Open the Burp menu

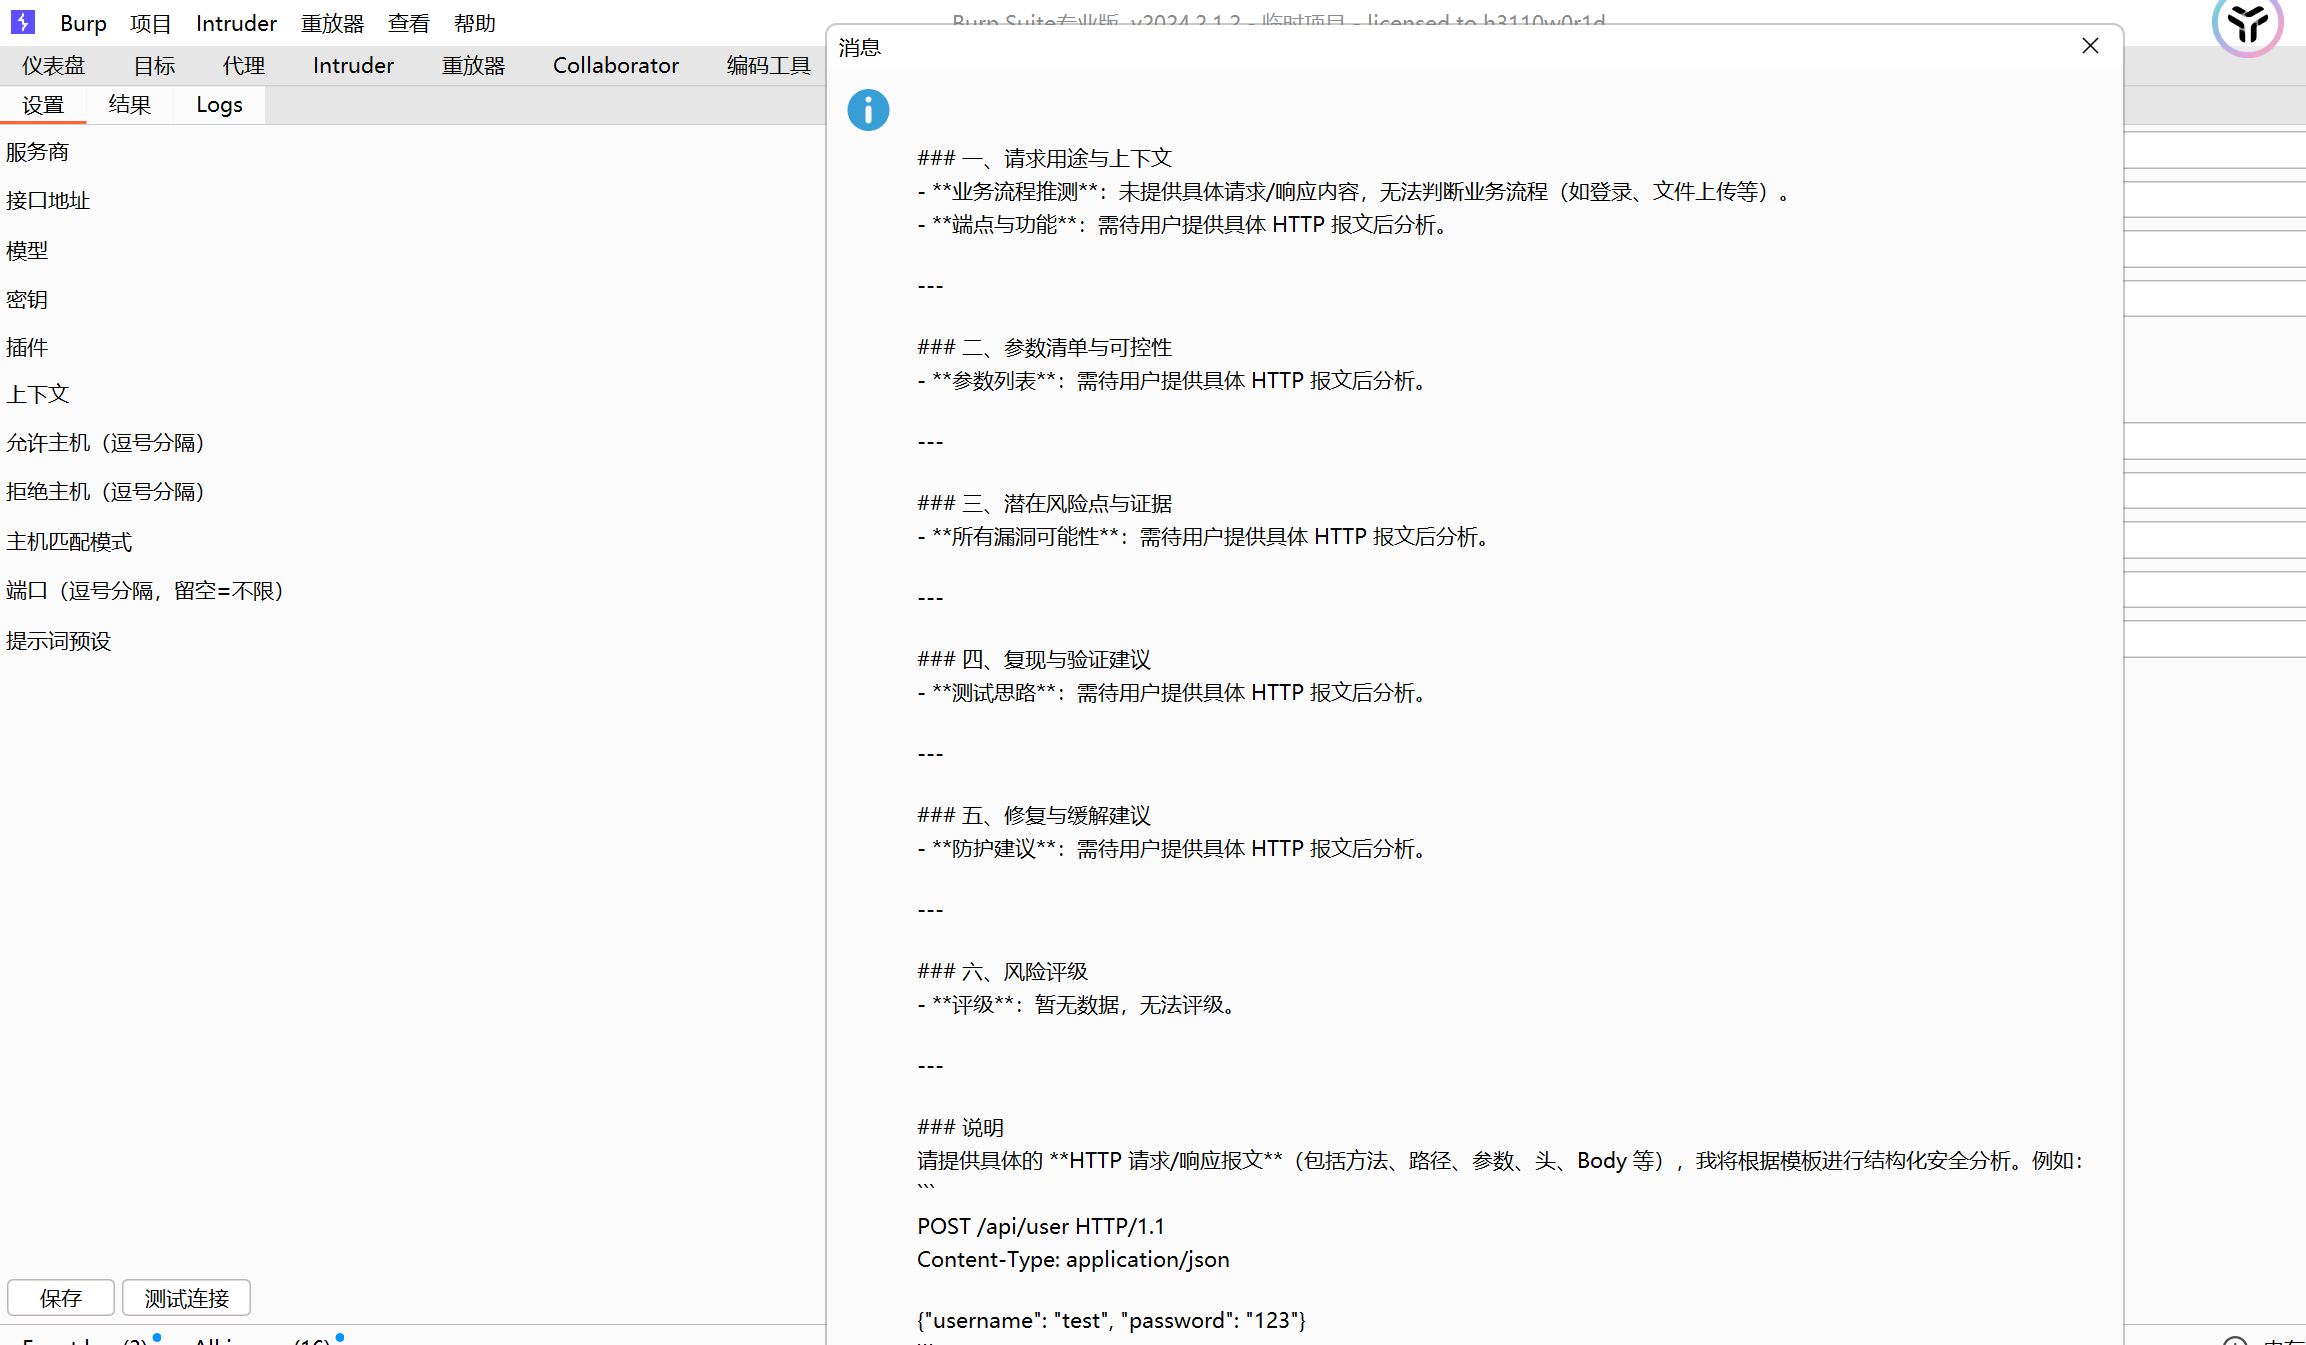point(83,23)
